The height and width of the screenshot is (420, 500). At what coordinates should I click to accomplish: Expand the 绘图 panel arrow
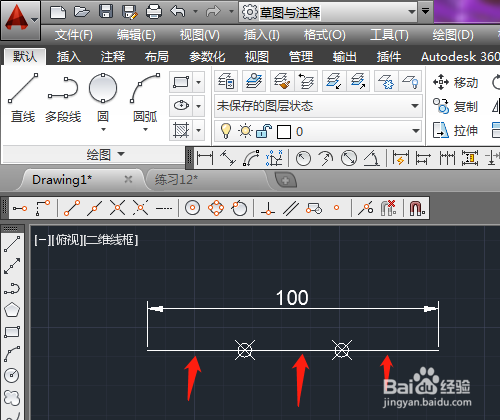coord(121,154)
